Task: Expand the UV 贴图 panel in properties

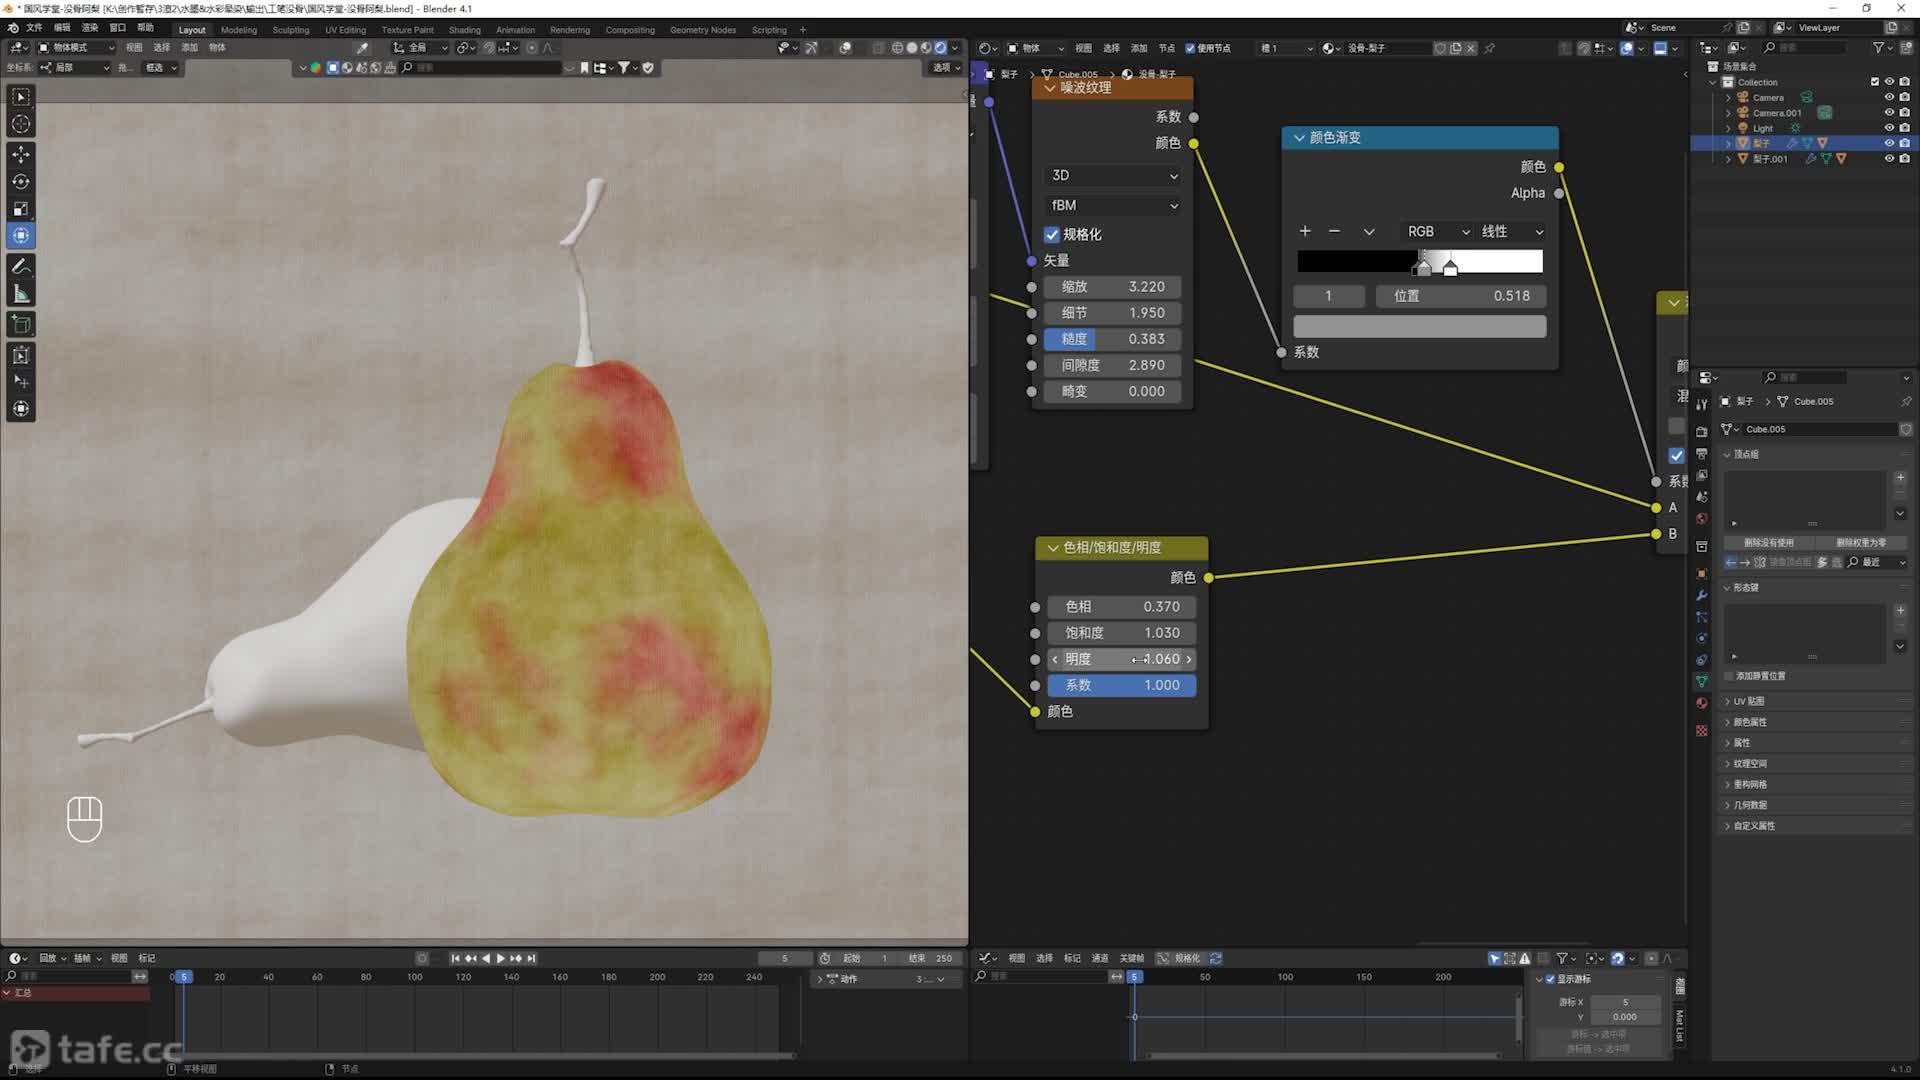Action: point(1748,701)
